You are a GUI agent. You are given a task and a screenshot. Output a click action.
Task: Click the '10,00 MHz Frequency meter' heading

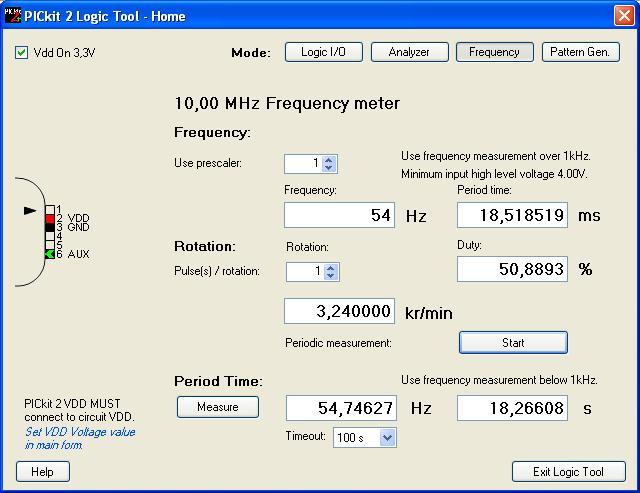287,103
